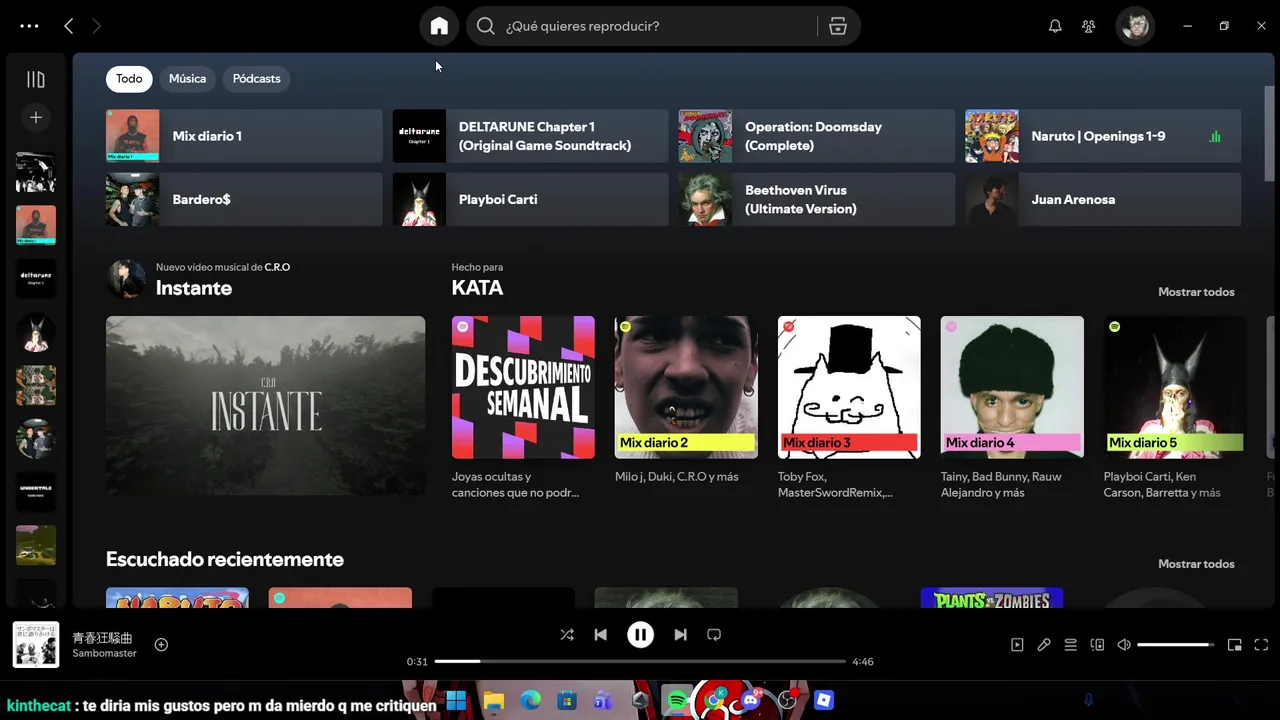Open File Explorer from taskbar

pyautogui.click(x=493, y=700)
